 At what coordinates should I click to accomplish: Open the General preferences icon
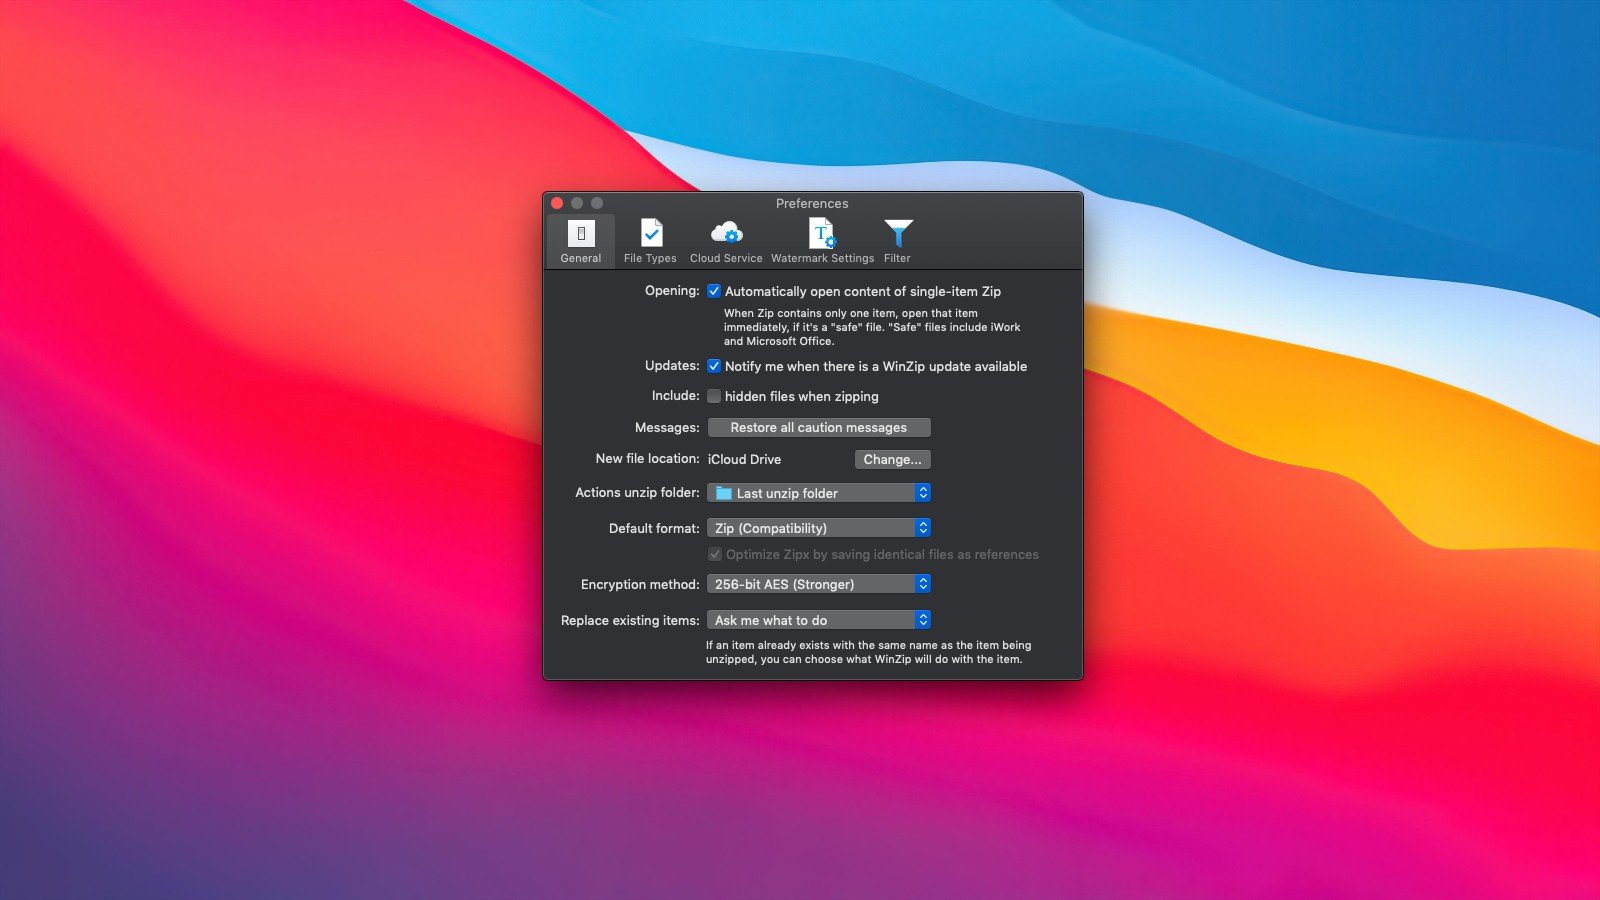581,234
